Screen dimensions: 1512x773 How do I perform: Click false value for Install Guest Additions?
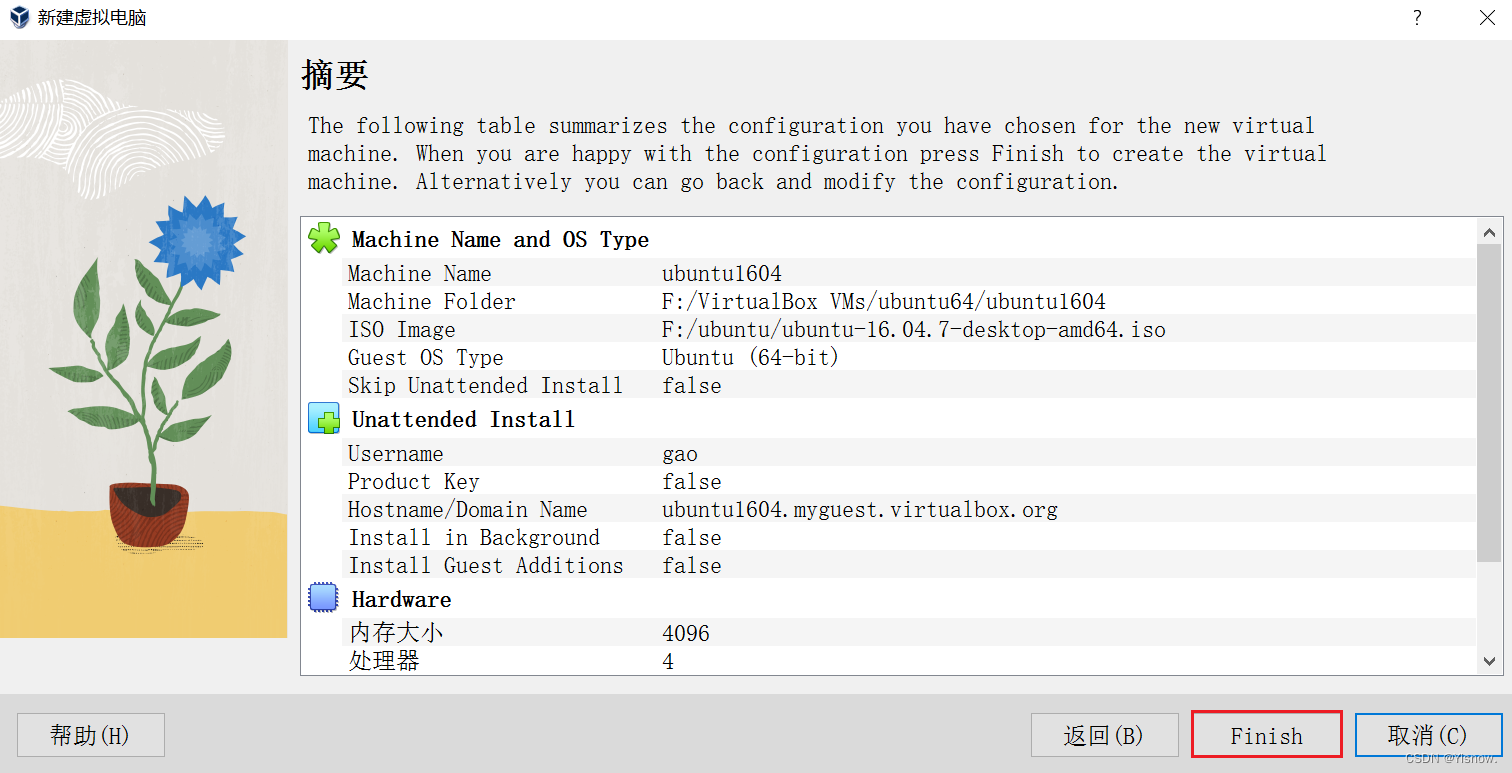[691, 566]
